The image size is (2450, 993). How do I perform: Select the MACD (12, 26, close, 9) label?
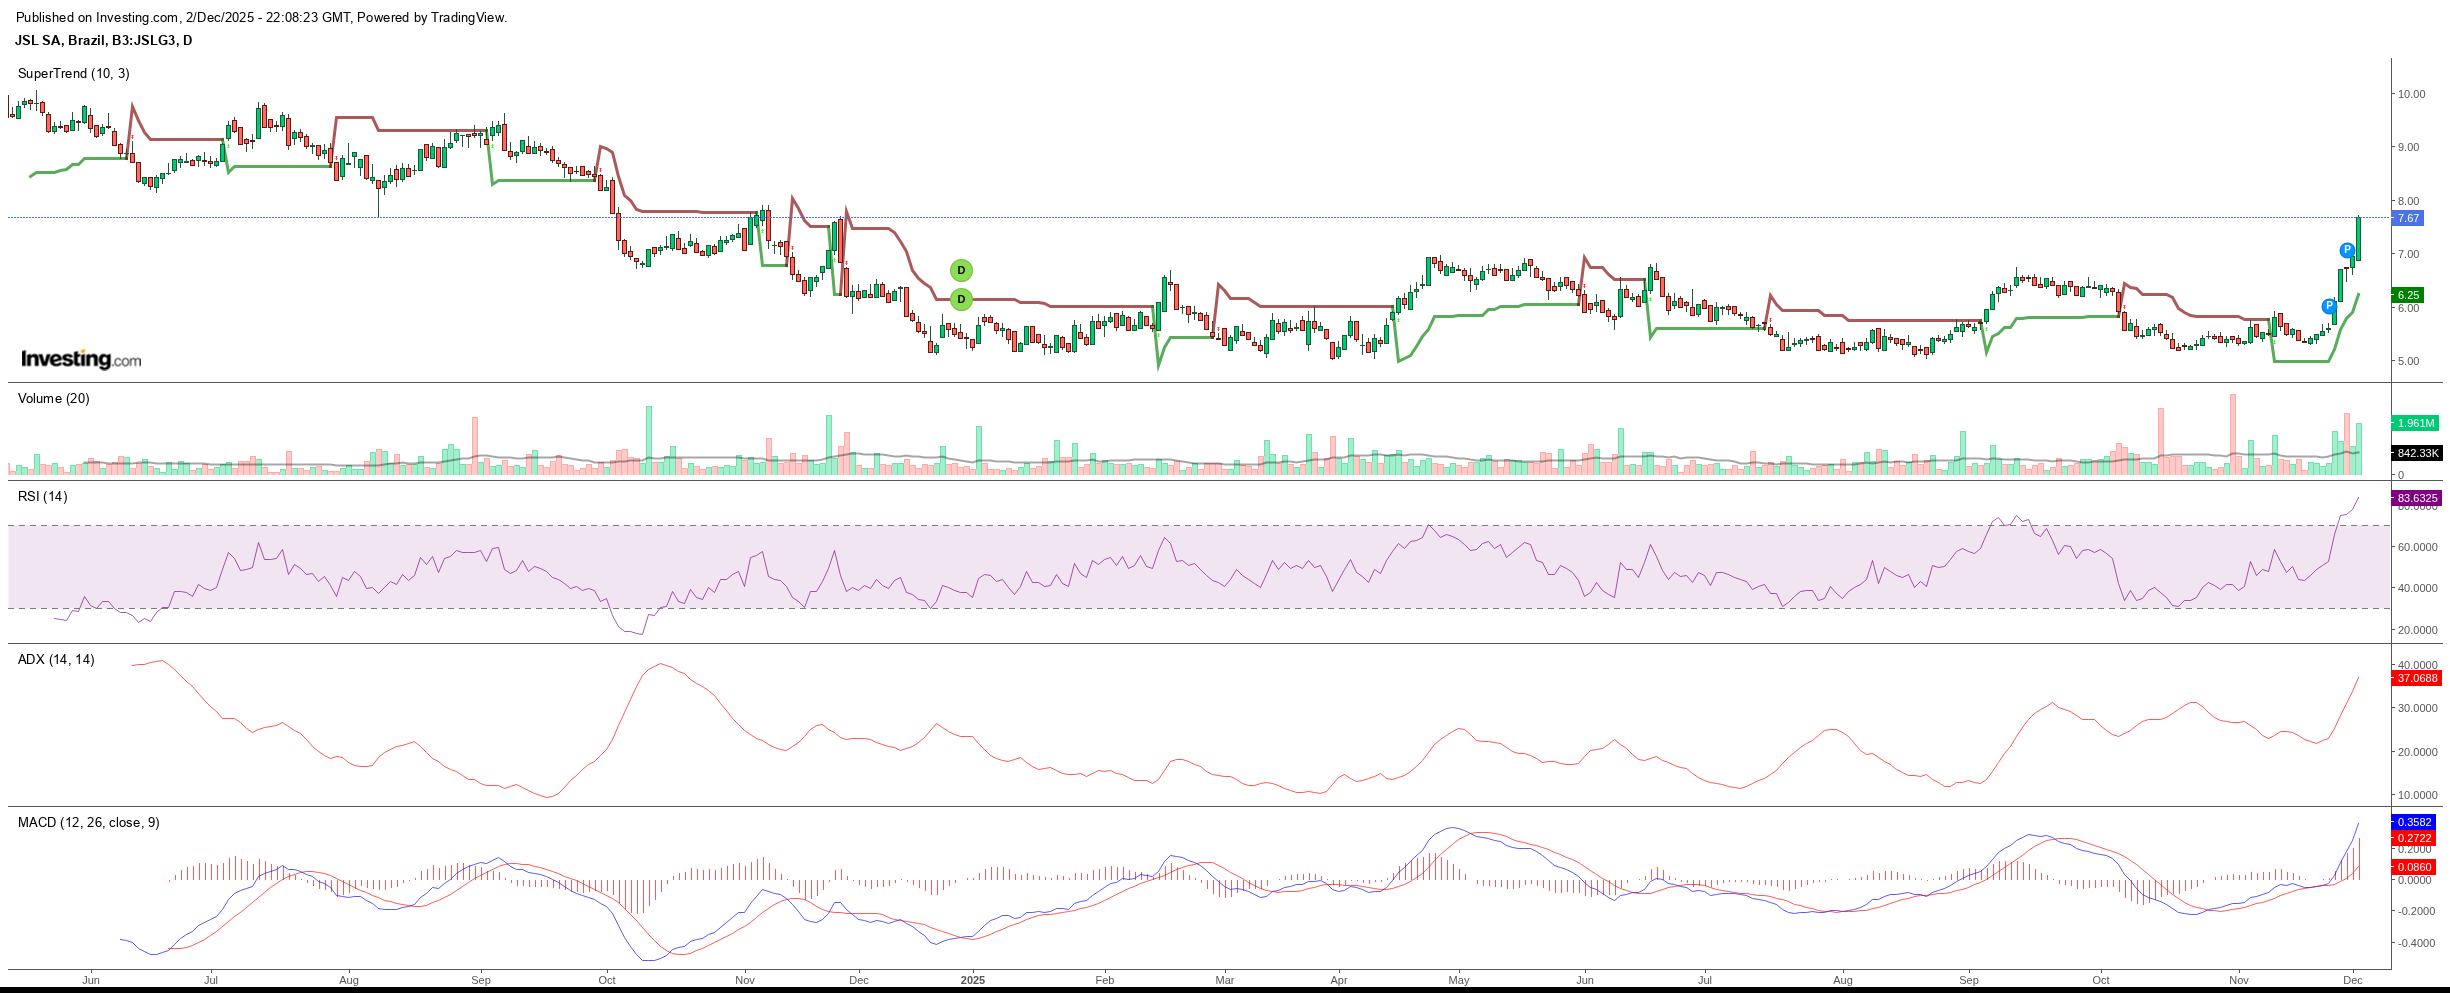point(89,822)
